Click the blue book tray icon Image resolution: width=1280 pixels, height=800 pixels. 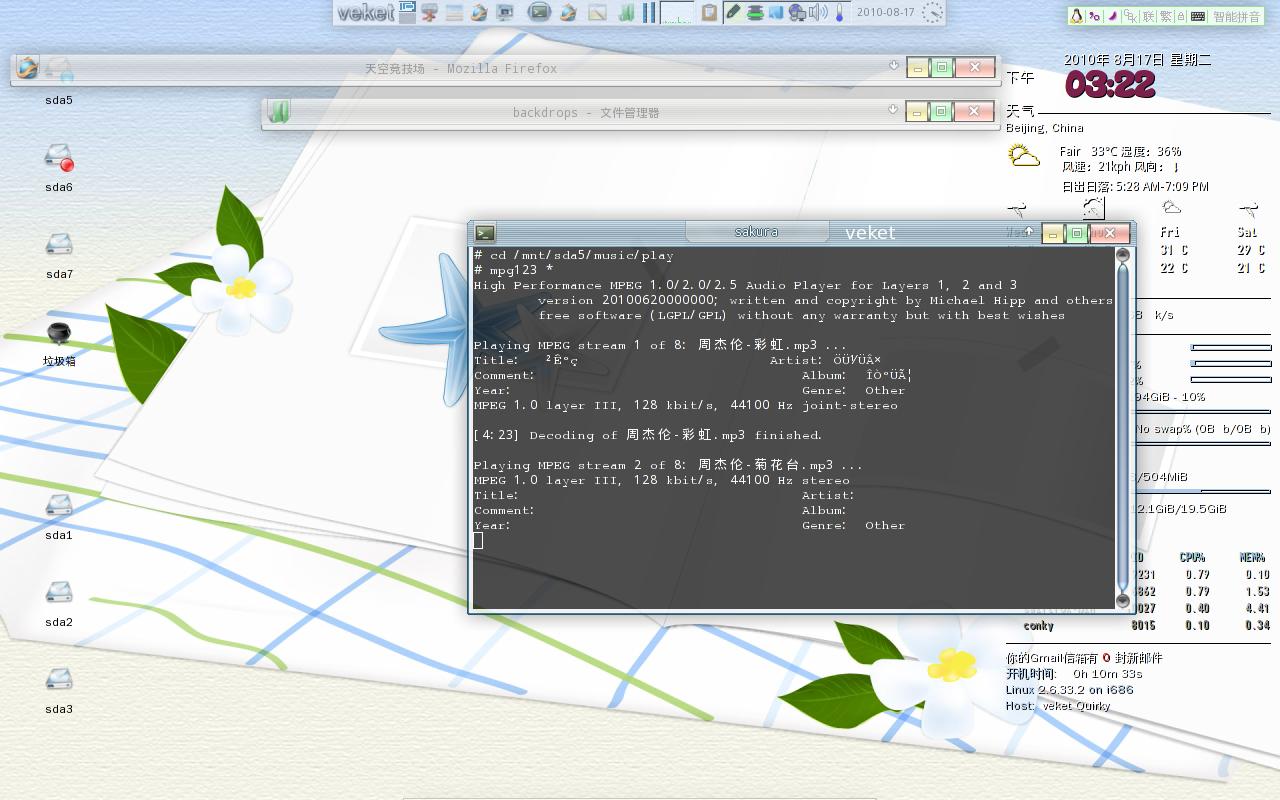(x=777, y=12)
